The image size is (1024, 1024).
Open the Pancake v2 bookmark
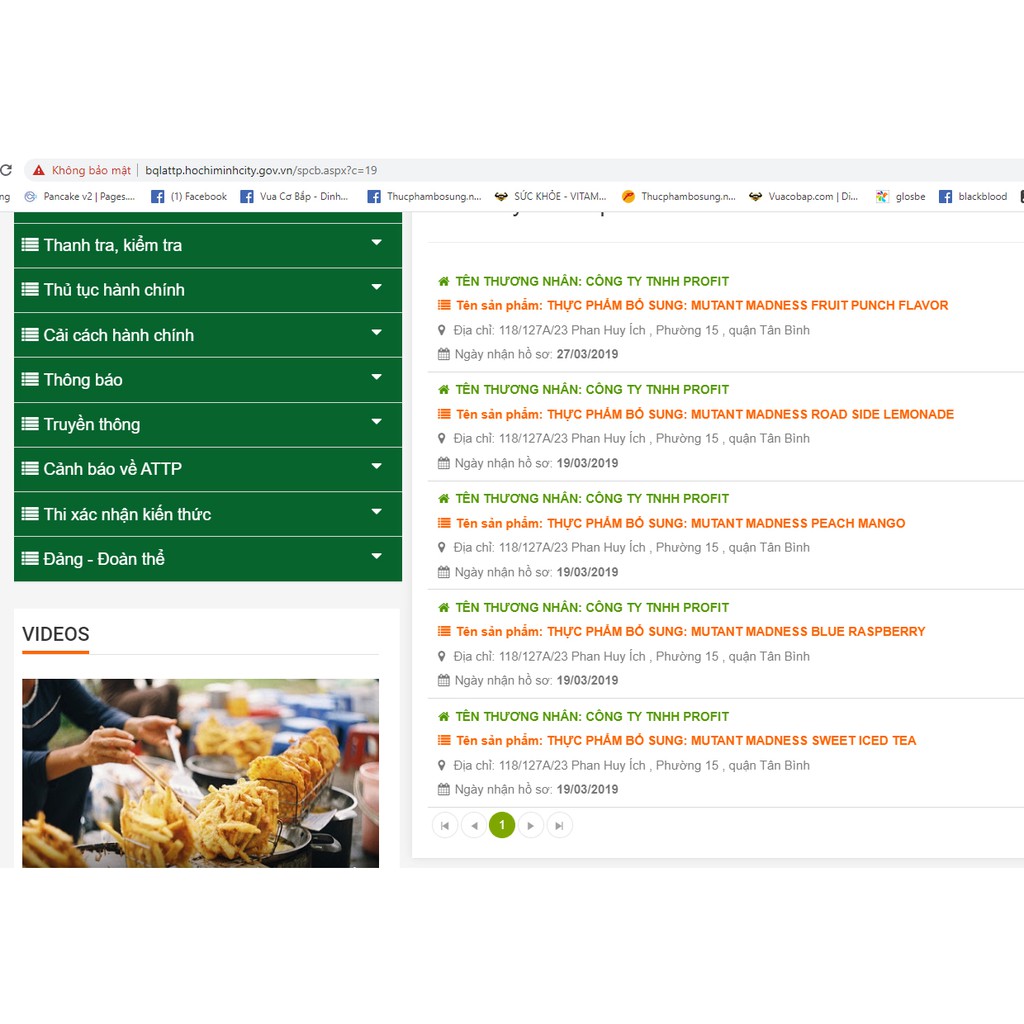click(80, 197)
